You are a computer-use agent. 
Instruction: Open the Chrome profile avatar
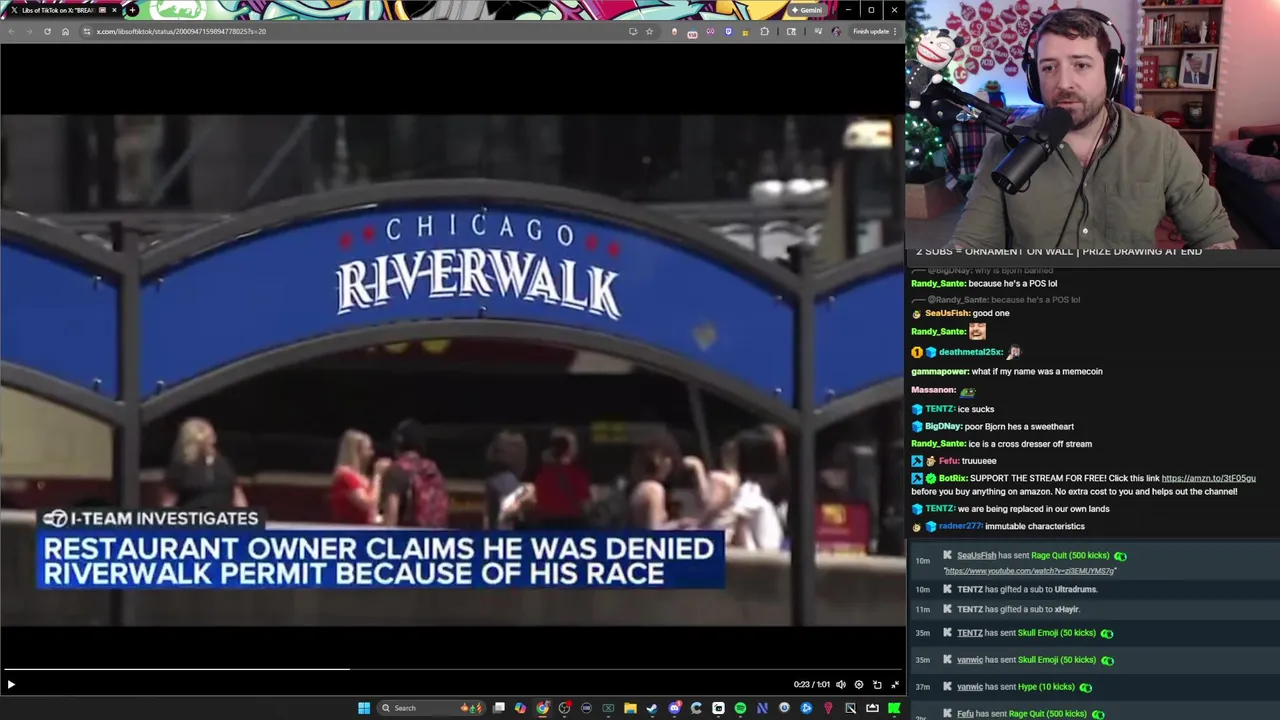pos(836,31)
